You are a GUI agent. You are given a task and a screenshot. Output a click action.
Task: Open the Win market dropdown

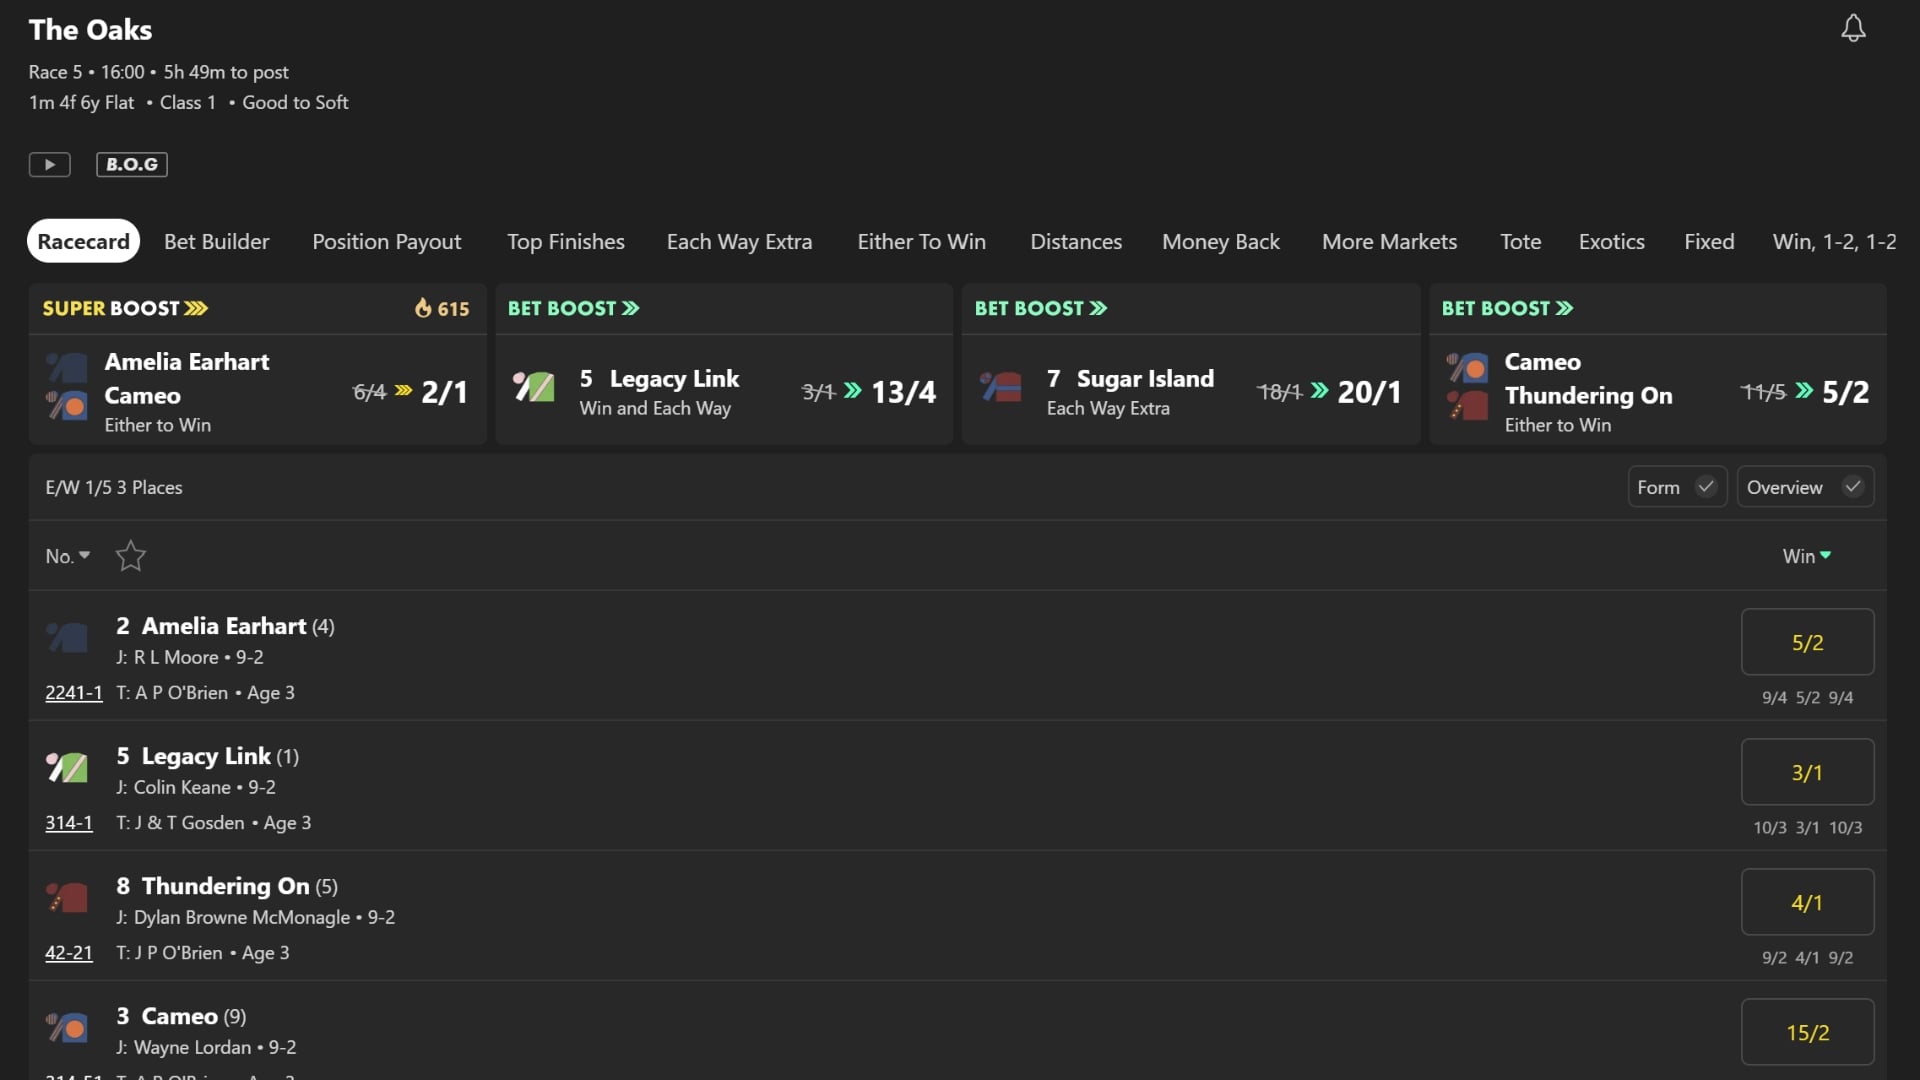click(1806, 556)
